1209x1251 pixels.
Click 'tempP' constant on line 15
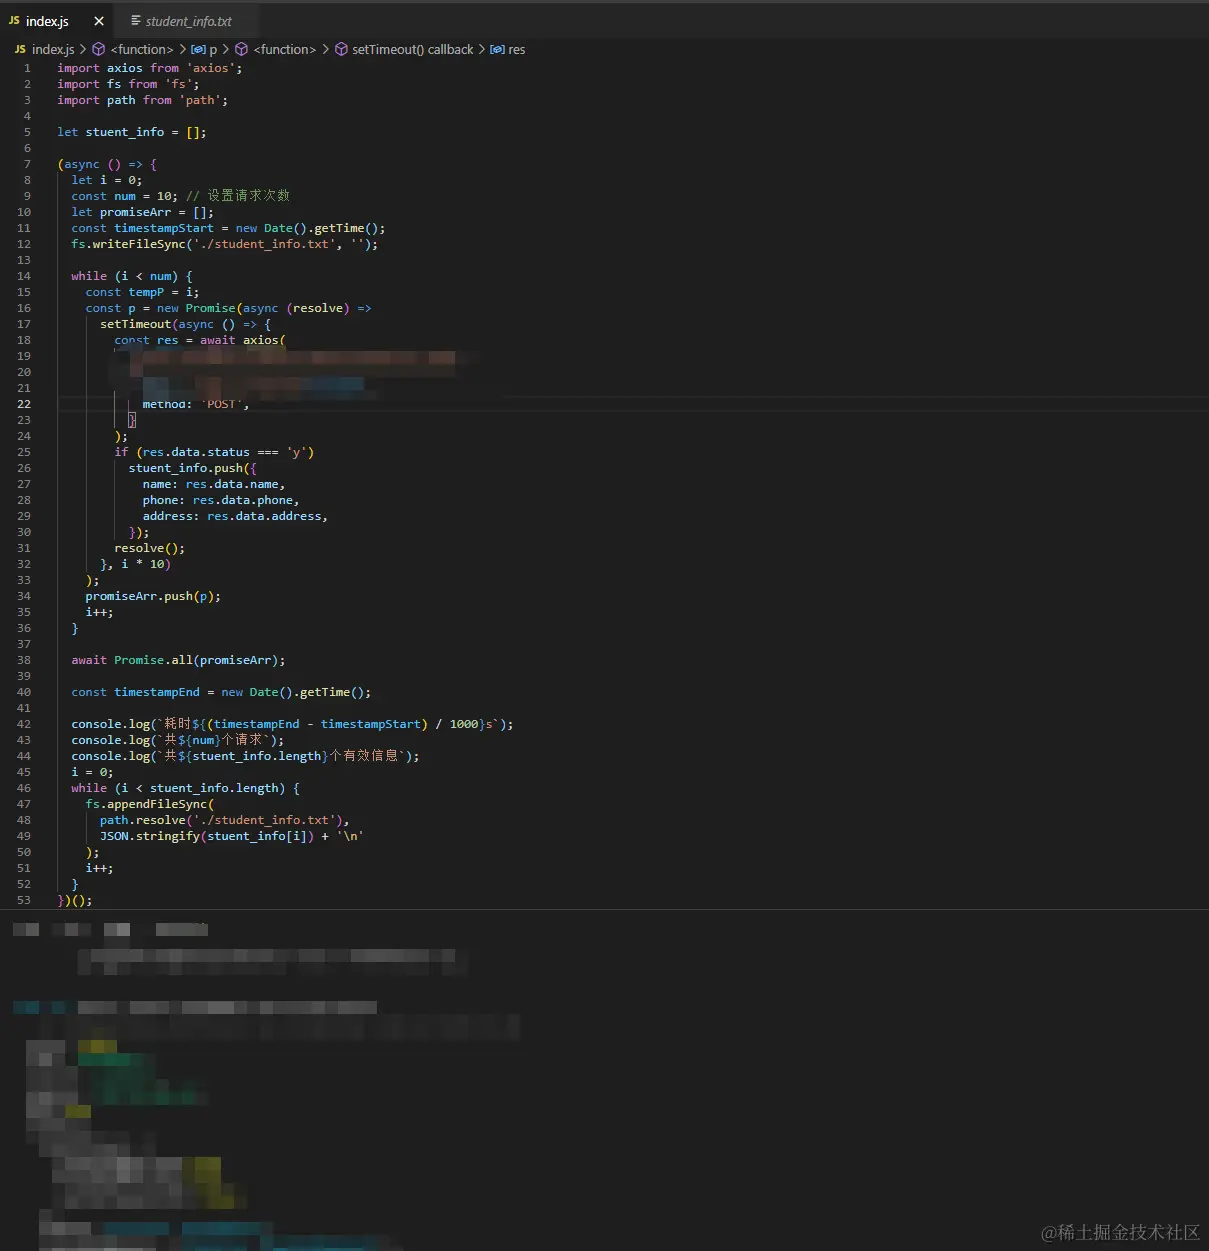pyautogui.click(x=146, y=292)
